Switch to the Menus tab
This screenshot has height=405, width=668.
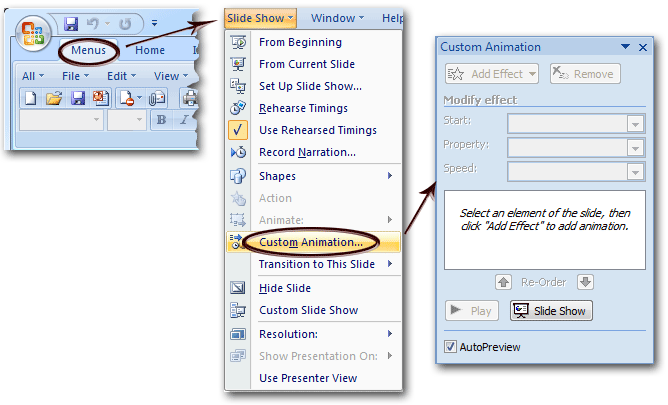88,50
